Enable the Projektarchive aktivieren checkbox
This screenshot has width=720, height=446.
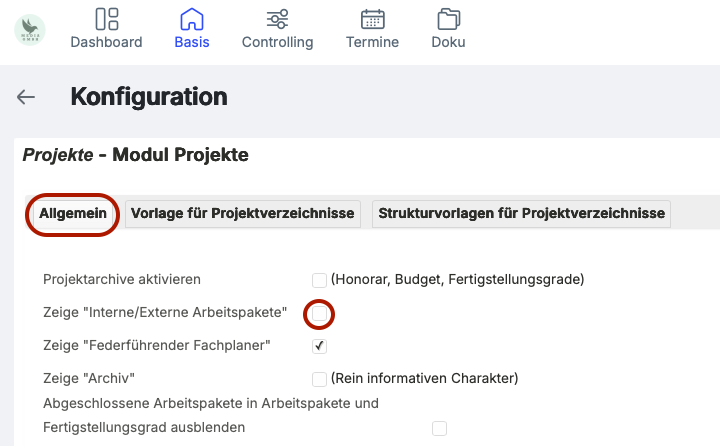coord(319,280)
